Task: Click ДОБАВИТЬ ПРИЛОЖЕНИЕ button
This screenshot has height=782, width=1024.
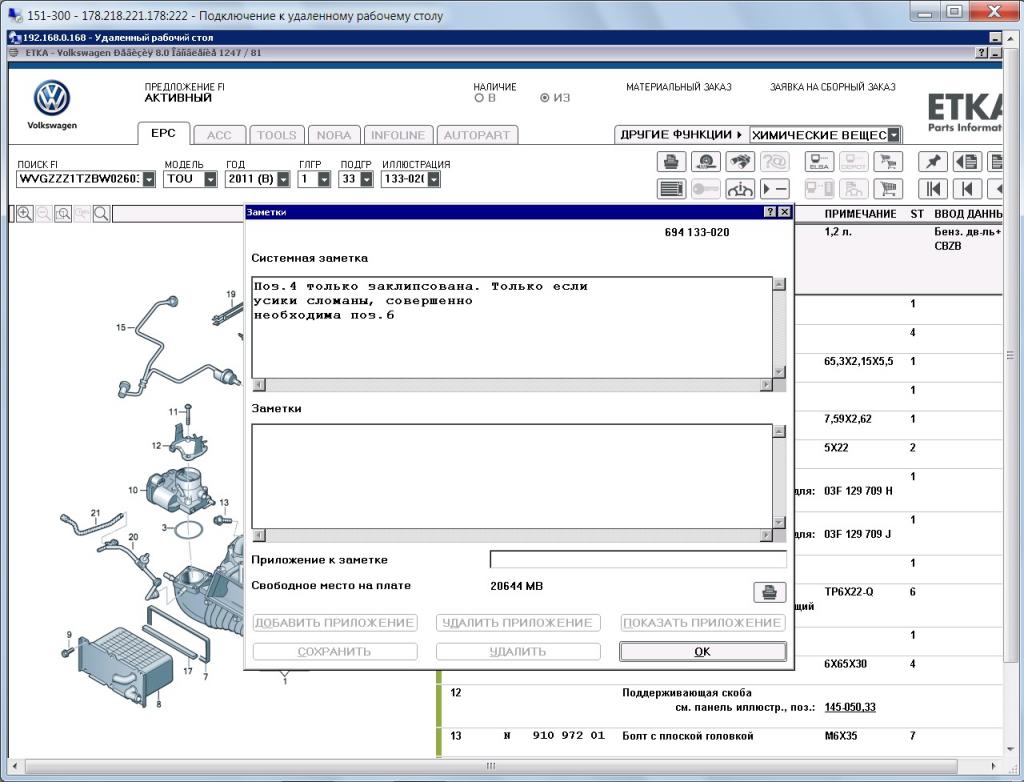Action: (x=334, y=623)
